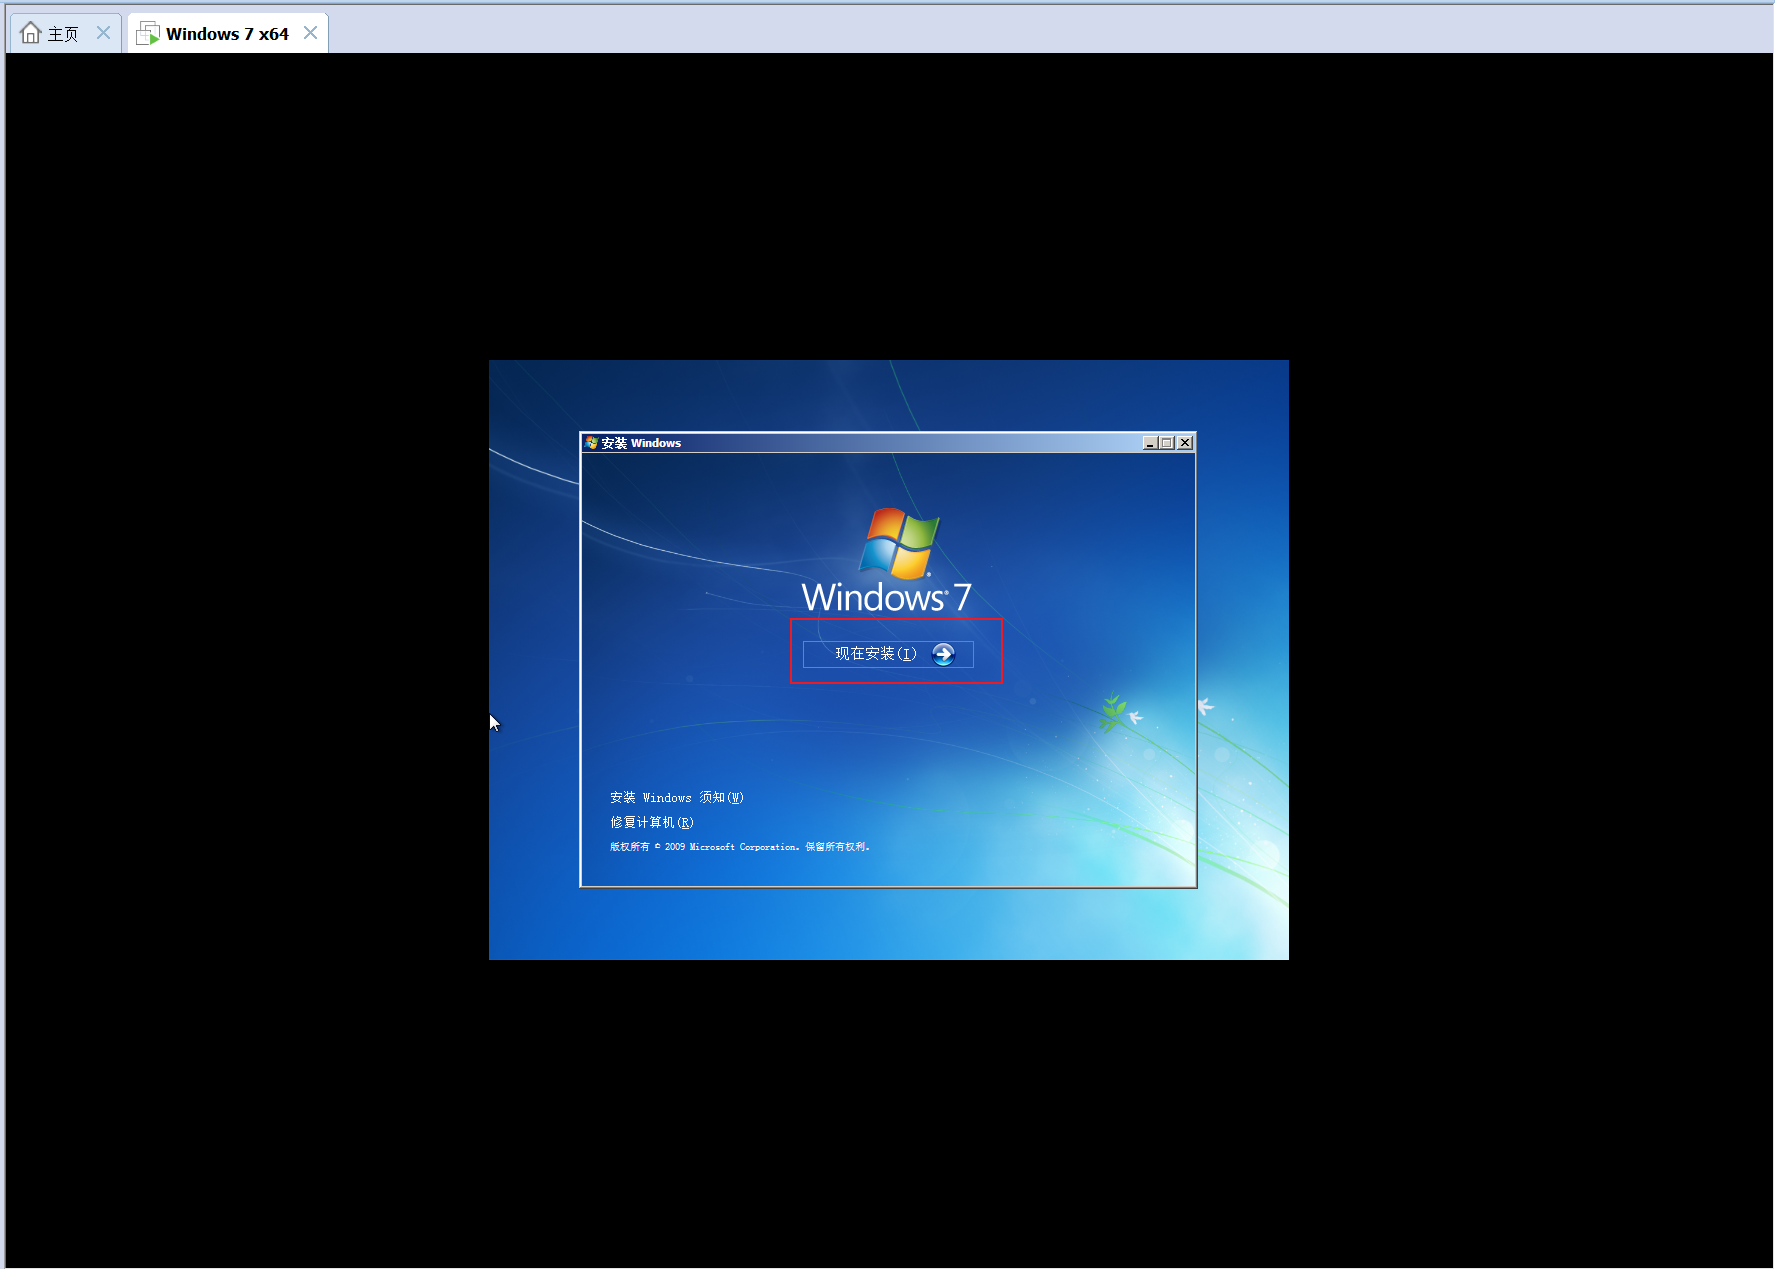Maximize the 安装 Windows dialog

(1166, 443)
